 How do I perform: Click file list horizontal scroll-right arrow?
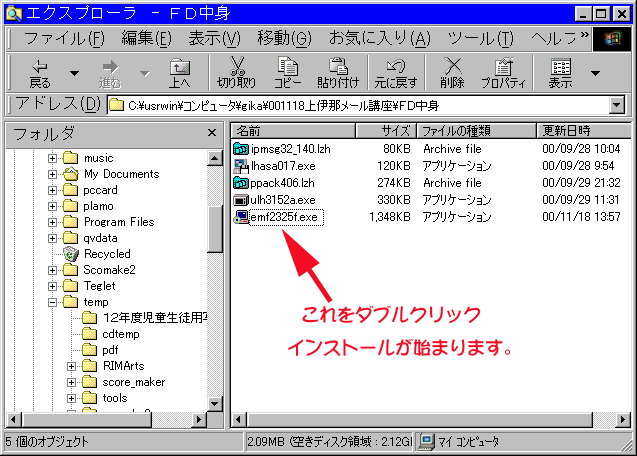point(623,419)
